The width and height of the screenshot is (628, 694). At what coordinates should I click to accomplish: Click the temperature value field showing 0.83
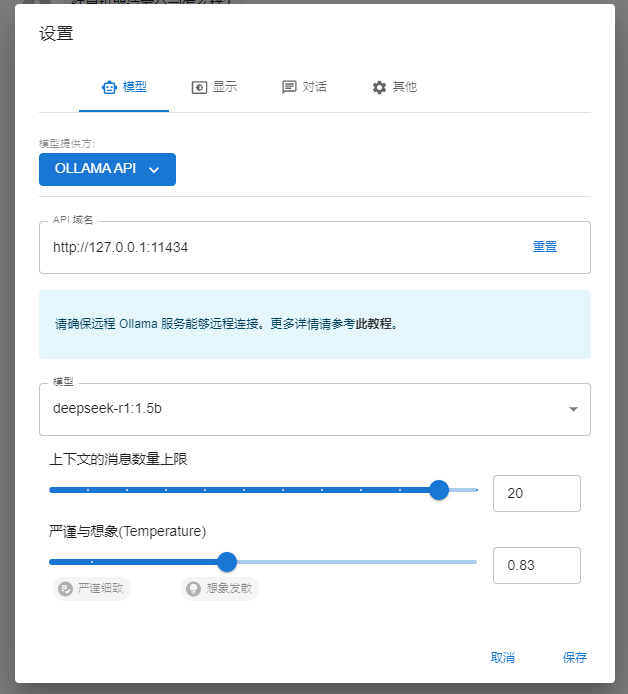point(537,566)
